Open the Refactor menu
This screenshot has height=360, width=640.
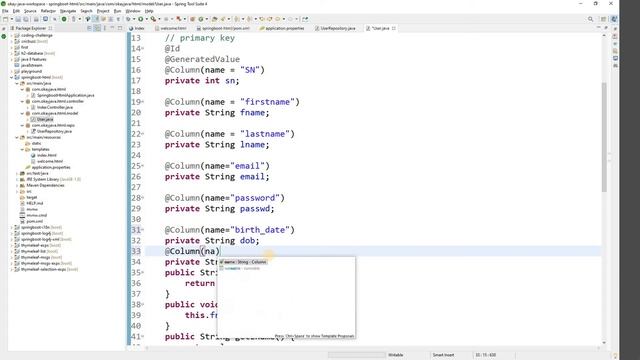coord(48,11)
